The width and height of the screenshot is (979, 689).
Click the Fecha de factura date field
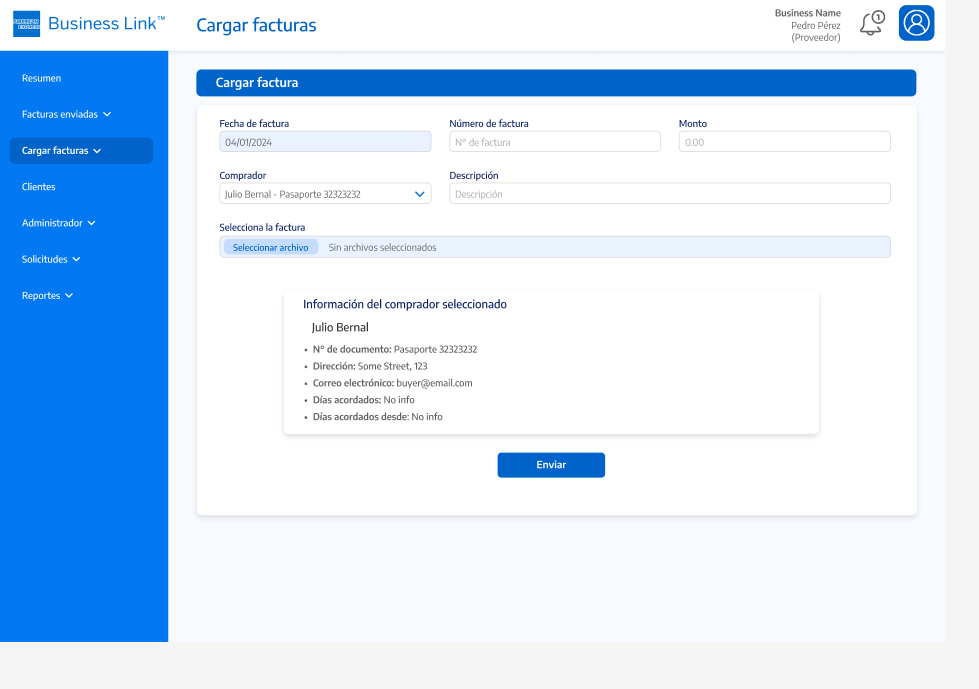click(325, 142)
